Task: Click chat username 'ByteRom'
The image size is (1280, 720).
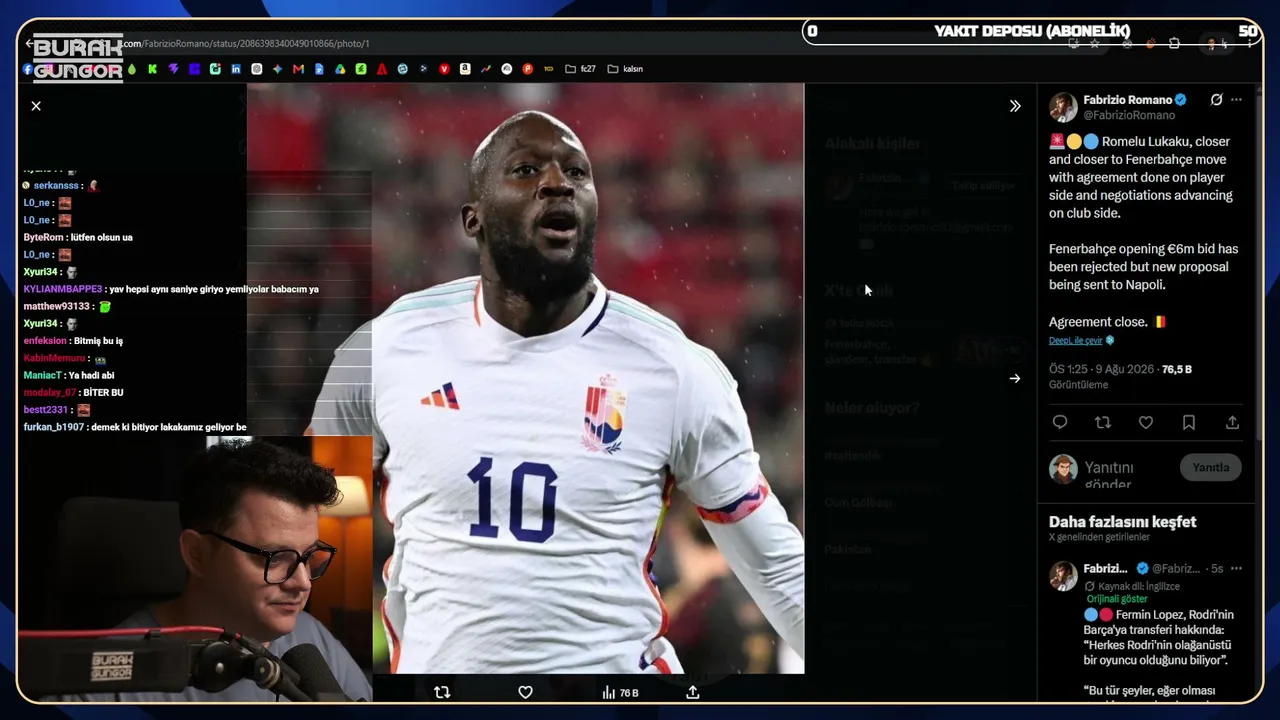Action: coord(43,237)
